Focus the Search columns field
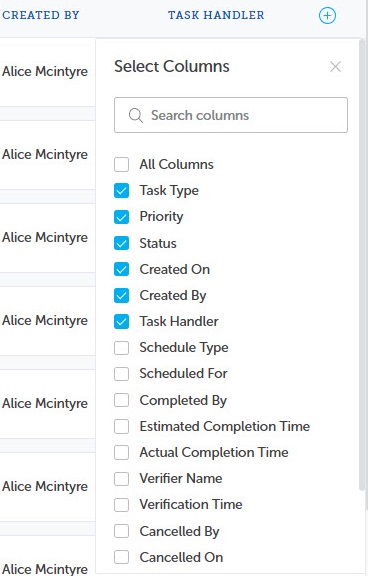Image resolution: width=368 pixels, height=576 pixels. 231,115
